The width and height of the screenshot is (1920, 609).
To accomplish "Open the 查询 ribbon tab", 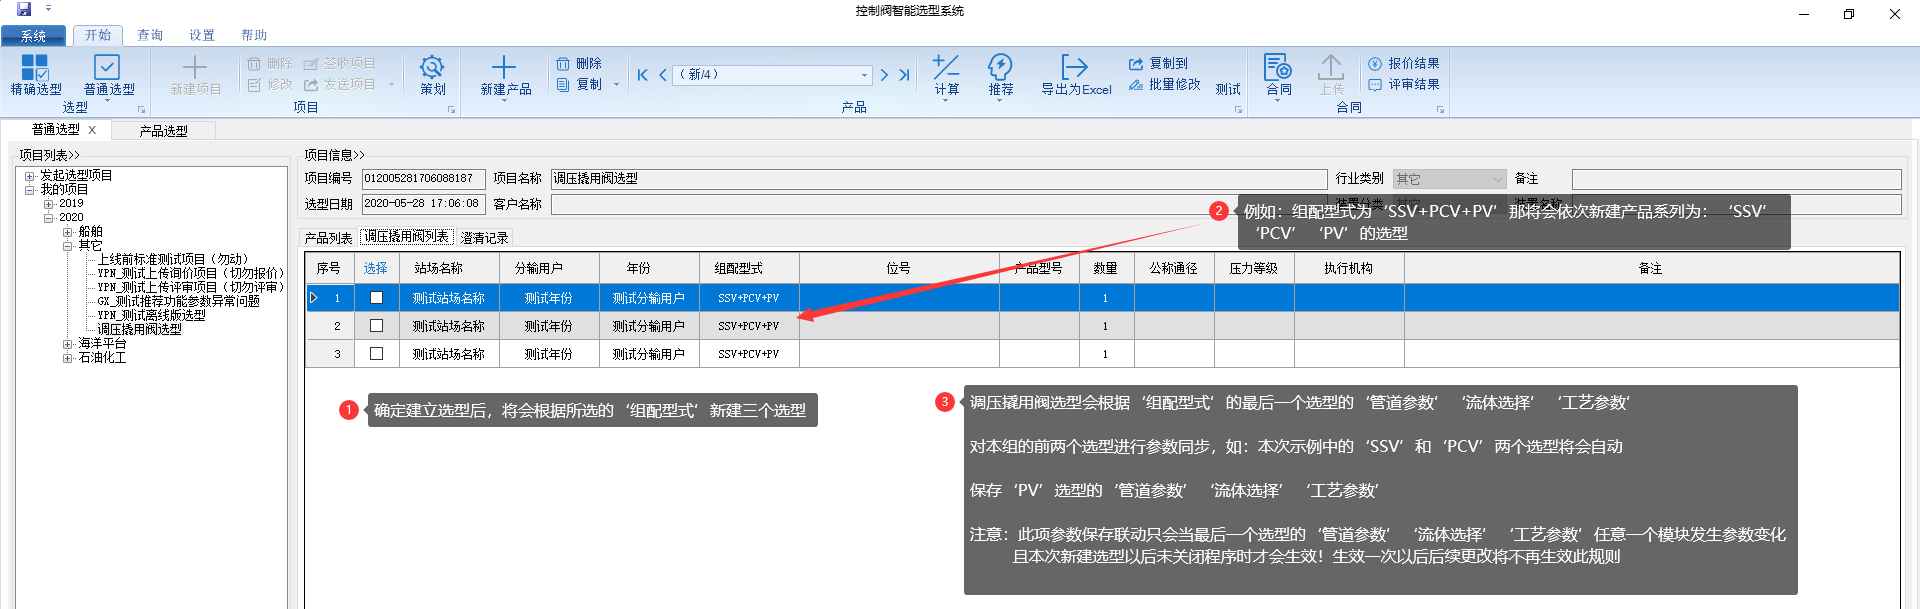I will tap(150, 35).
